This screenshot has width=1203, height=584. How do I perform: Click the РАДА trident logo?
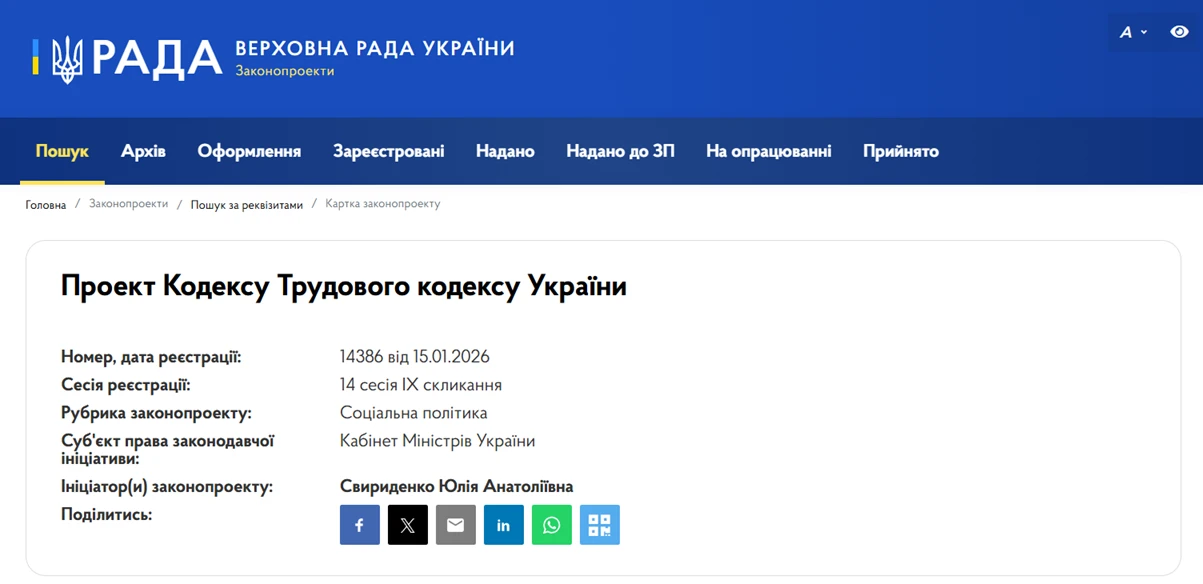68,57
